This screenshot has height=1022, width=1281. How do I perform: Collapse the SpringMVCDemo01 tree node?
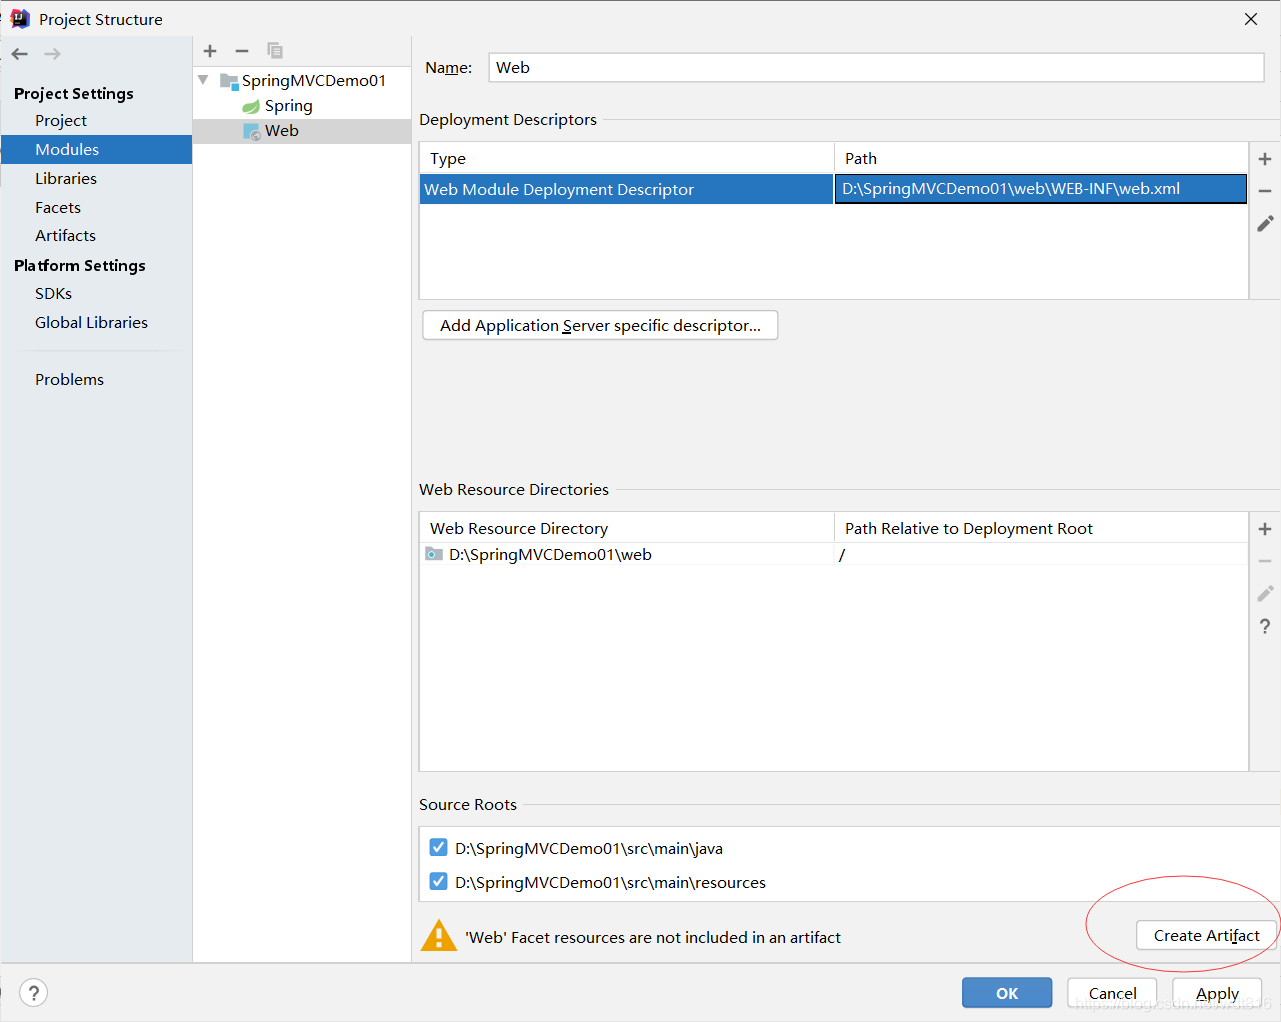203,80
